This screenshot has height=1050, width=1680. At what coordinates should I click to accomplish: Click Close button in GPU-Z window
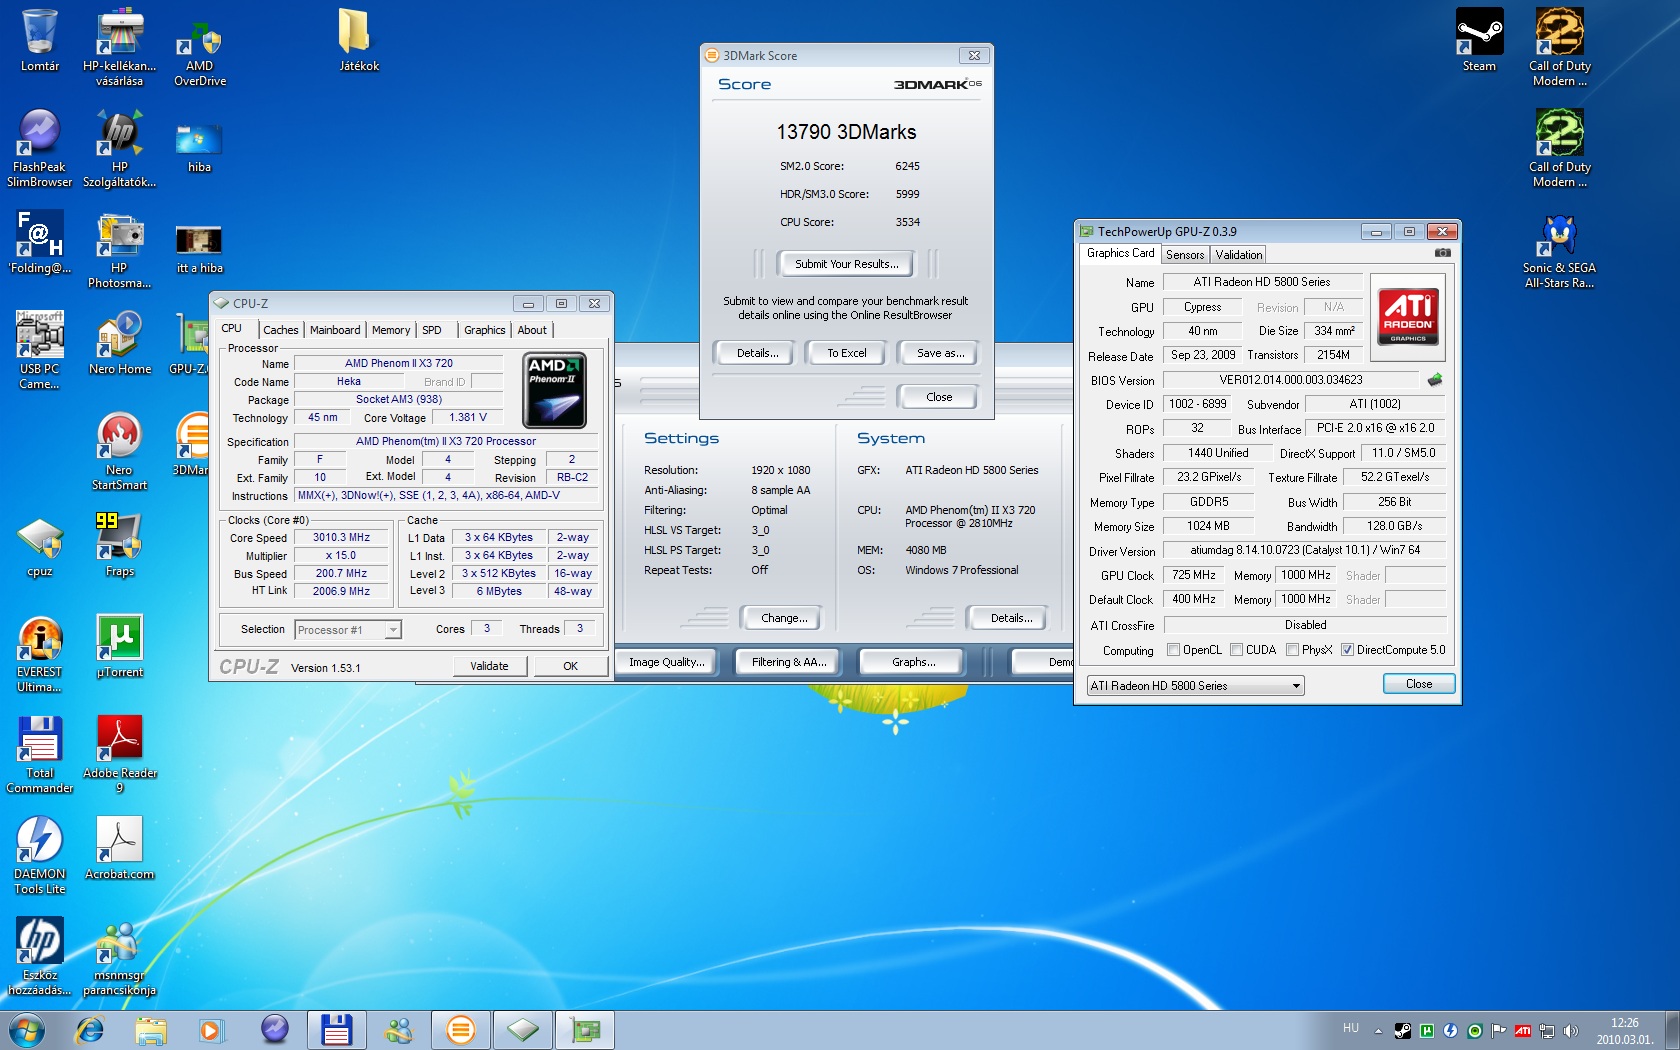point(1418,684)
